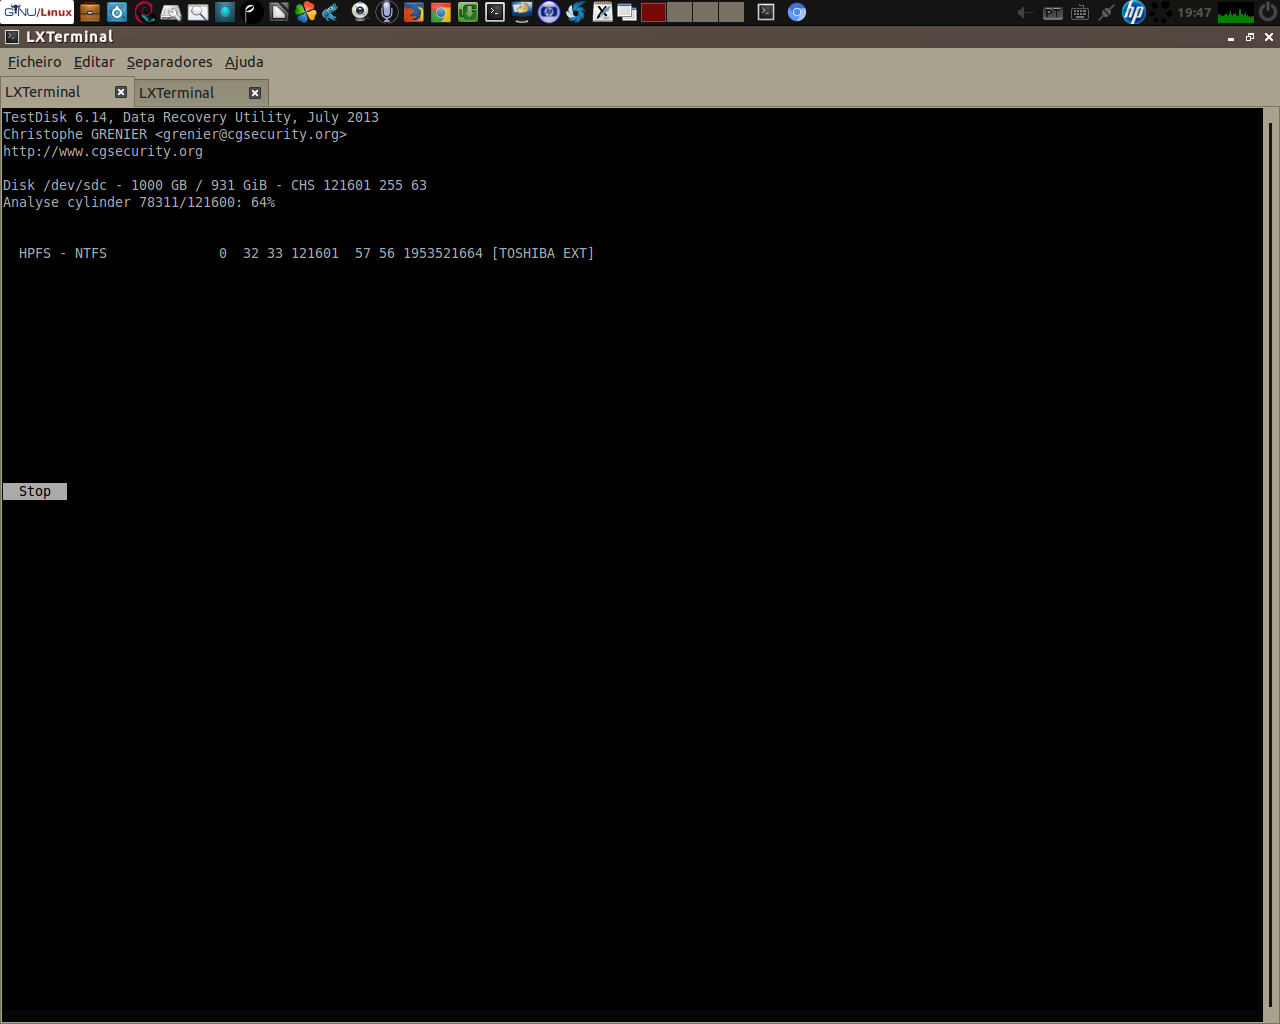Open the keyboard and pen launcher

(171, 12)
